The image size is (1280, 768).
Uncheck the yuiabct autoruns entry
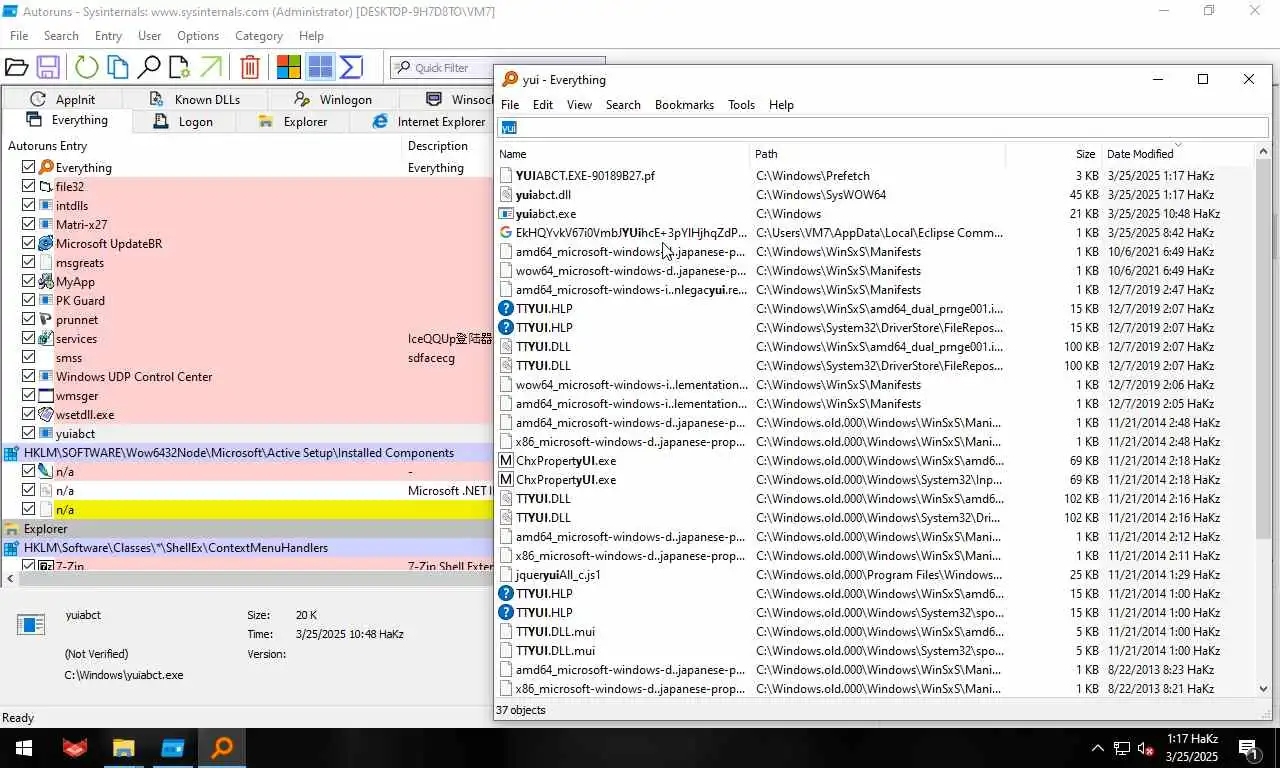pyautogui.click(x=29, y=434)
